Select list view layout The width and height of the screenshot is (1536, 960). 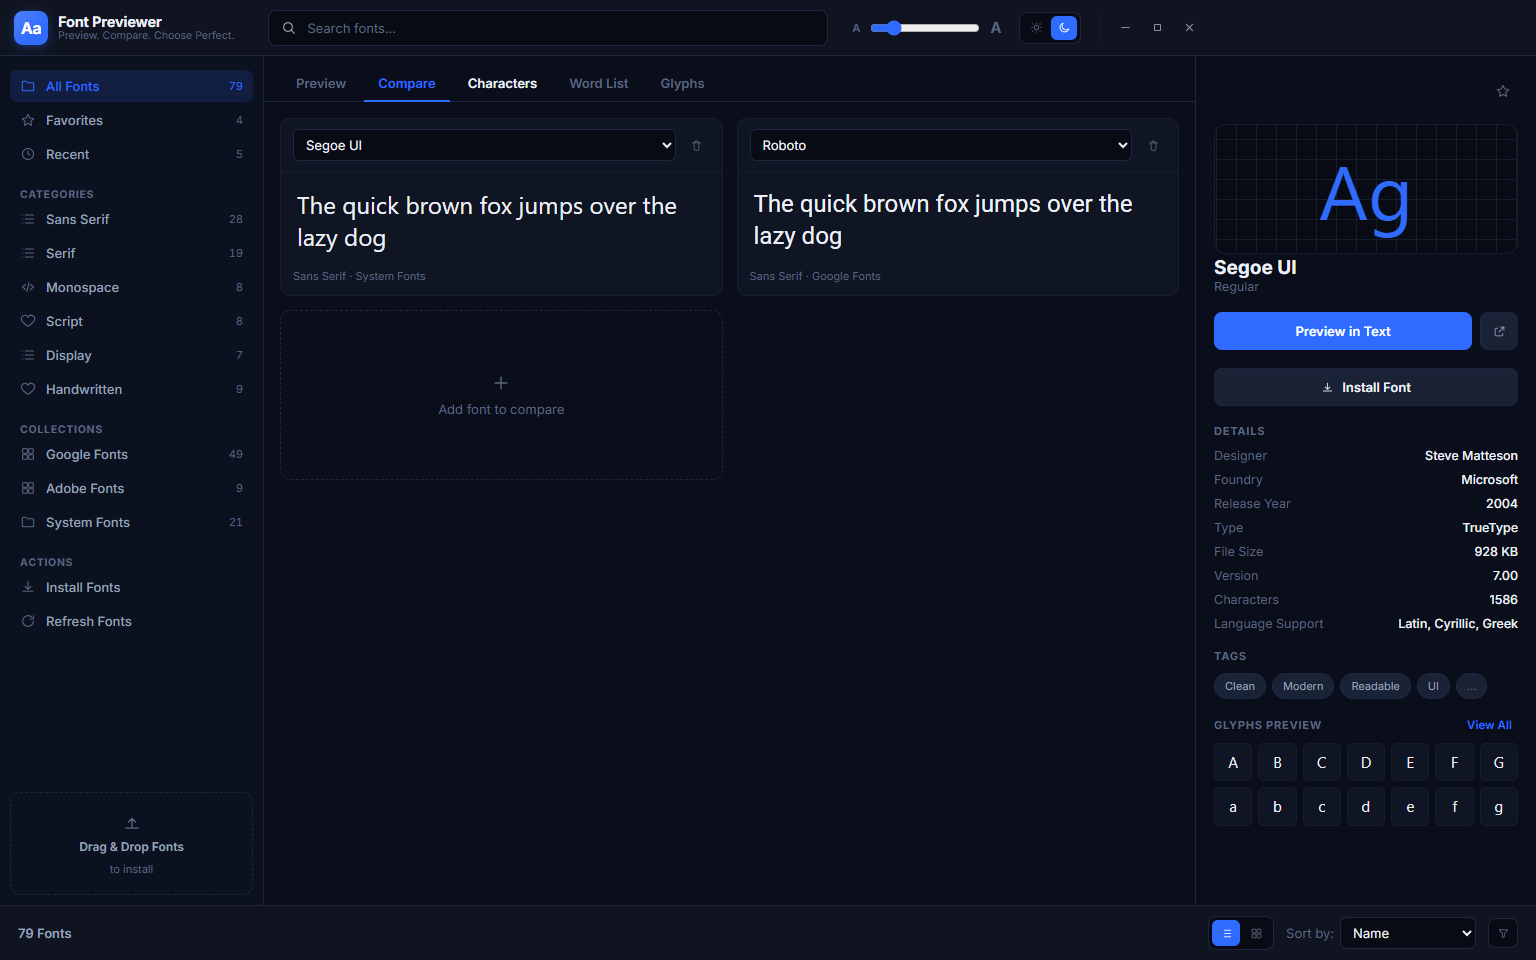[x=1226, y=933]
